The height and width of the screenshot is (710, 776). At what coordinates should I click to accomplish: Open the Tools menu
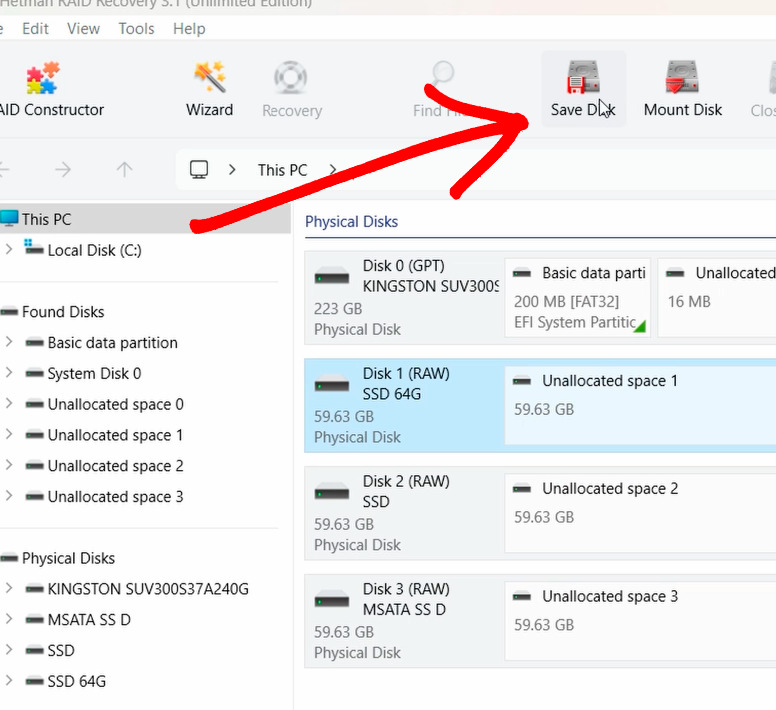click(136, 29)
